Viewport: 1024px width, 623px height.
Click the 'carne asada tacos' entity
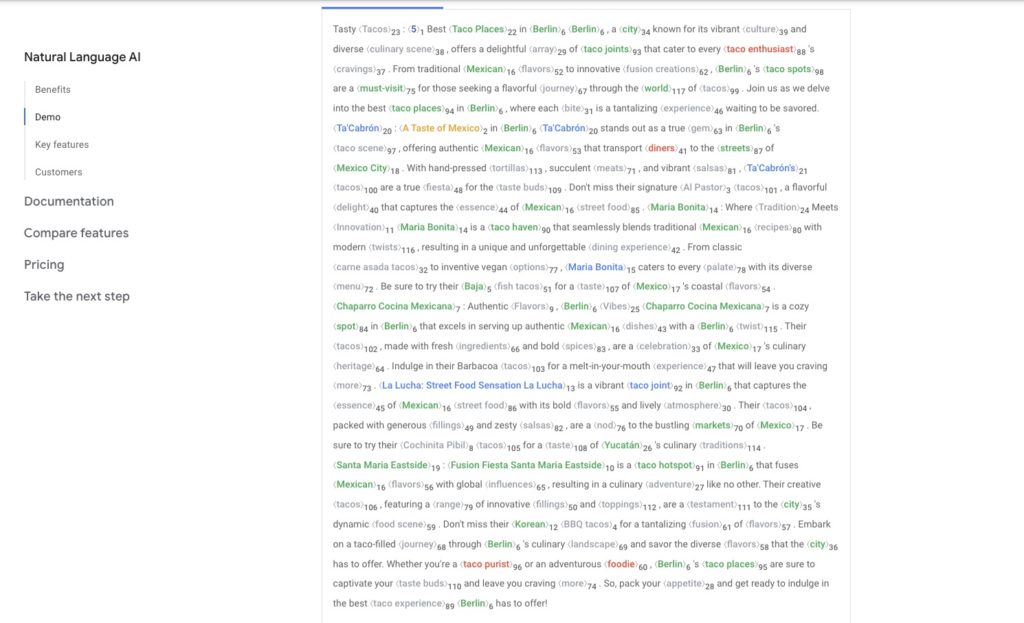click(376, 267)
